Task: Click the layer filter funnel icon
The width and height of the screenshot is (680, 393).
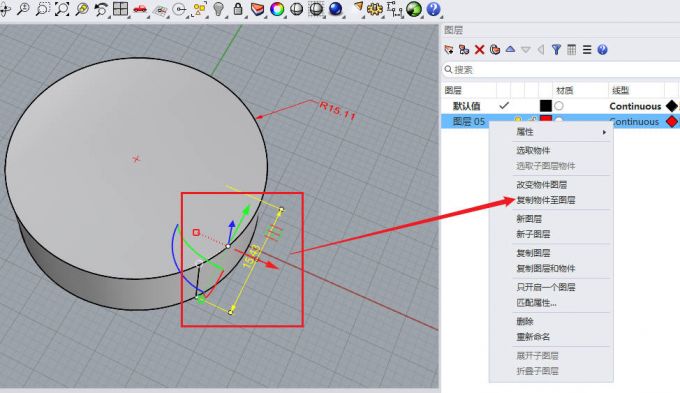Action: pos(556,49)
